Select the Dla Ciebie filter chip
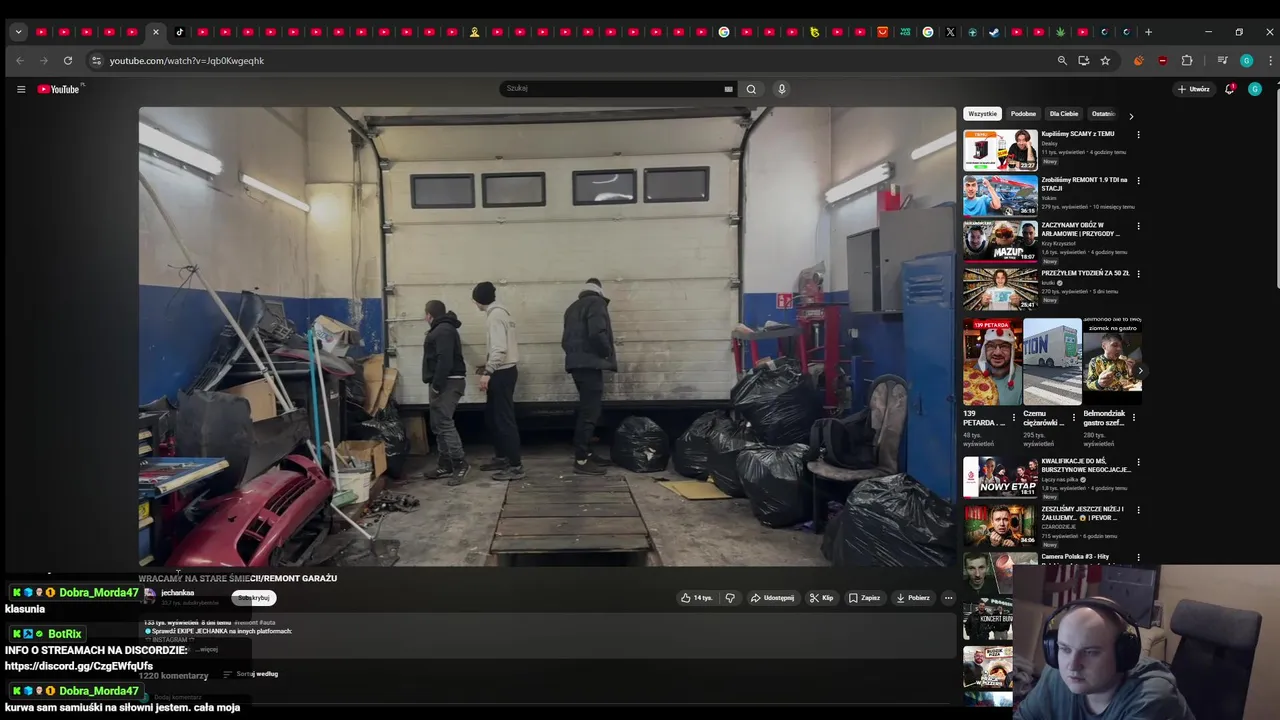Viewport: 1280px width, 720px height. [x=1064, y=114]
